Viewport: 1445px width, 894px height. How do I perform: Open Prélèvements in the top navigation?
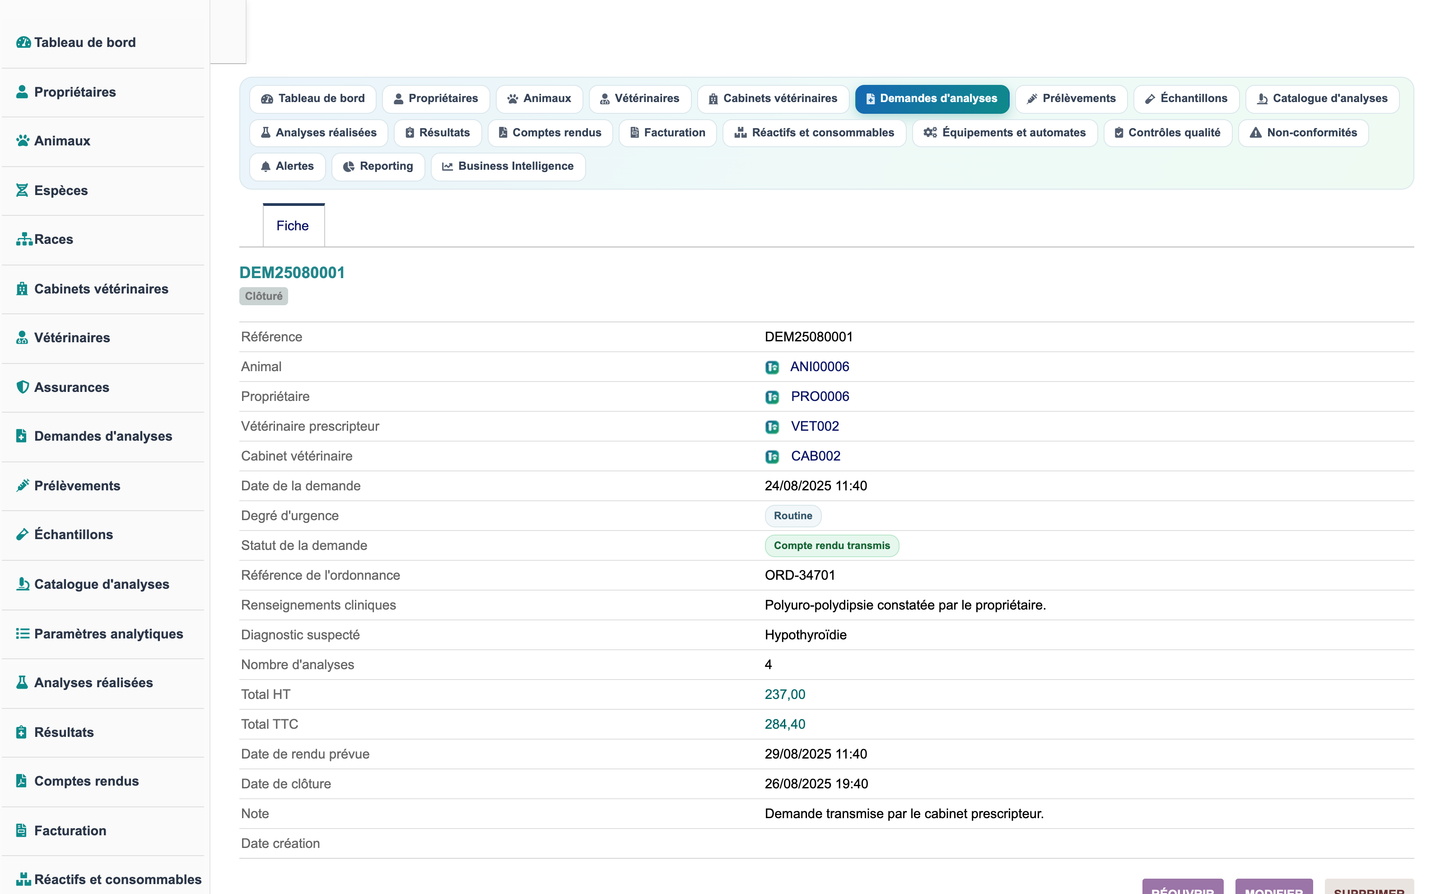point(1072,99)
